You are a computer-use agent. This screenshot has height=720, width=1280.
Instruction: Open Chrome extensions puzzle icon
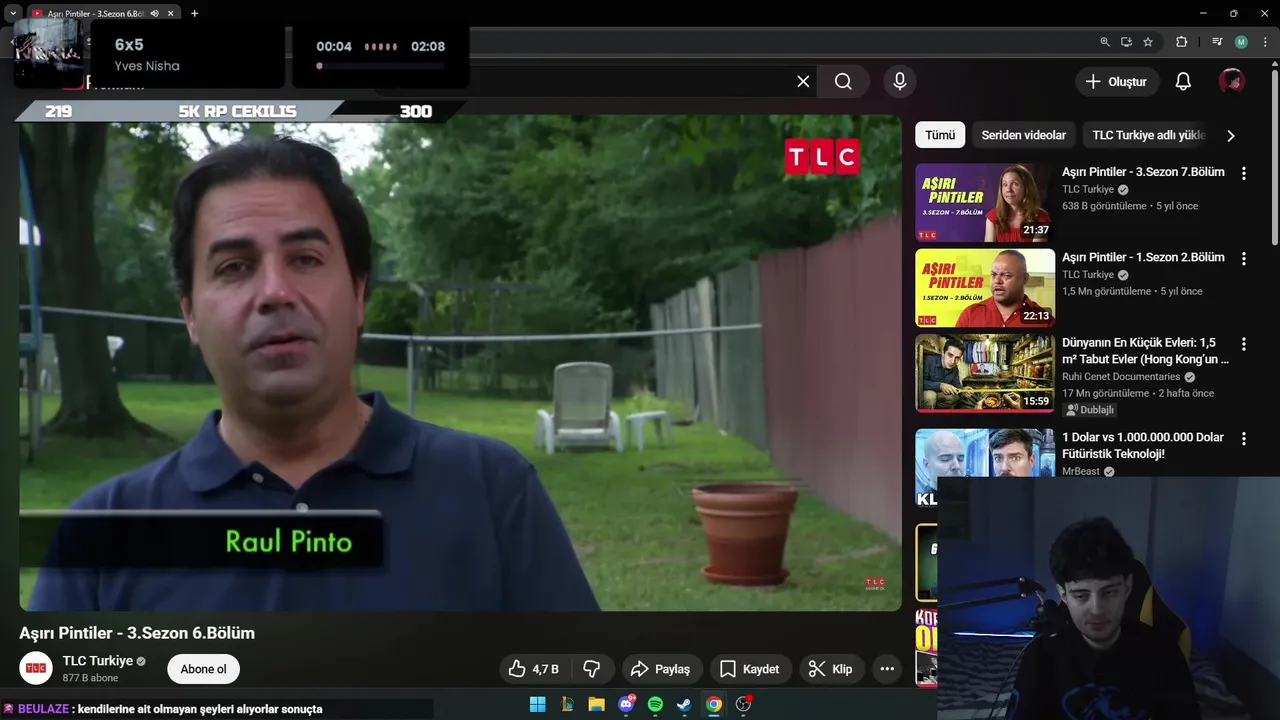coord(1181,42)
